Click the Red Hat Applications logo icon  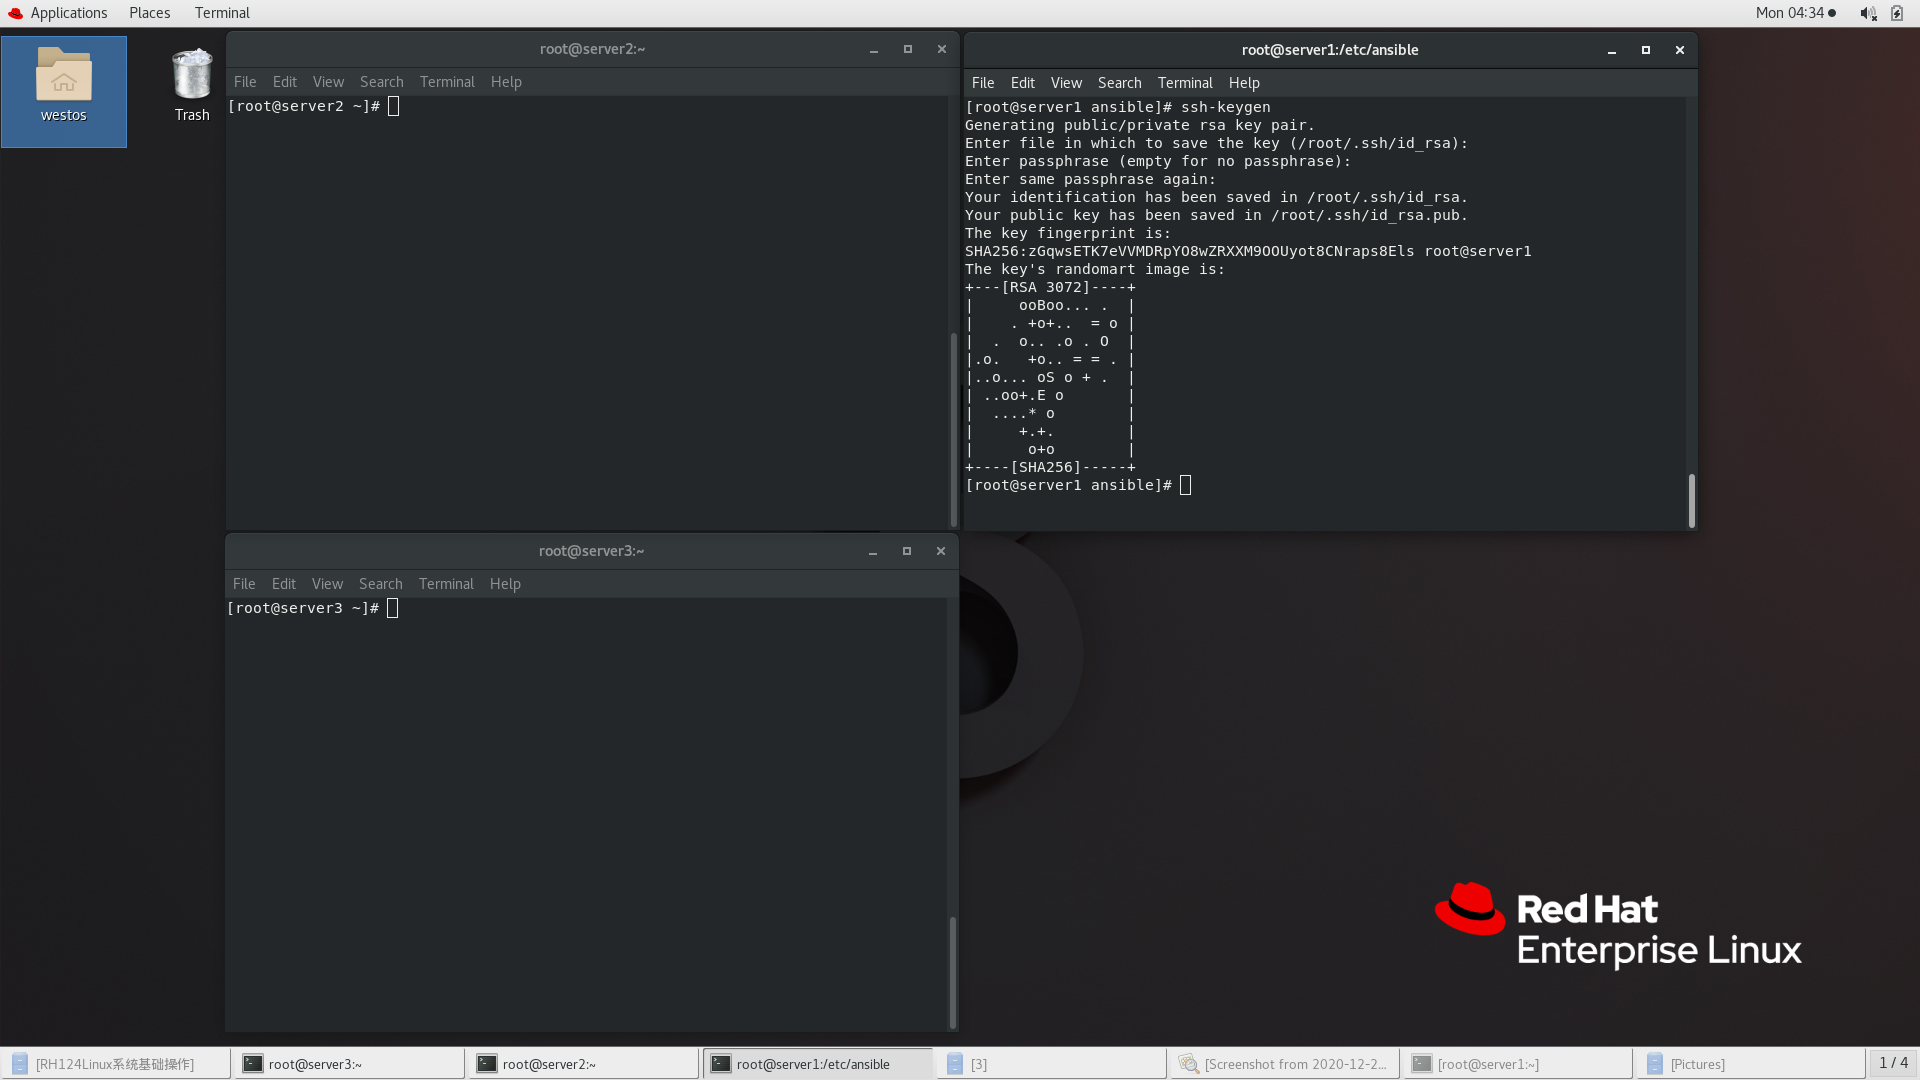coord(15,13)
